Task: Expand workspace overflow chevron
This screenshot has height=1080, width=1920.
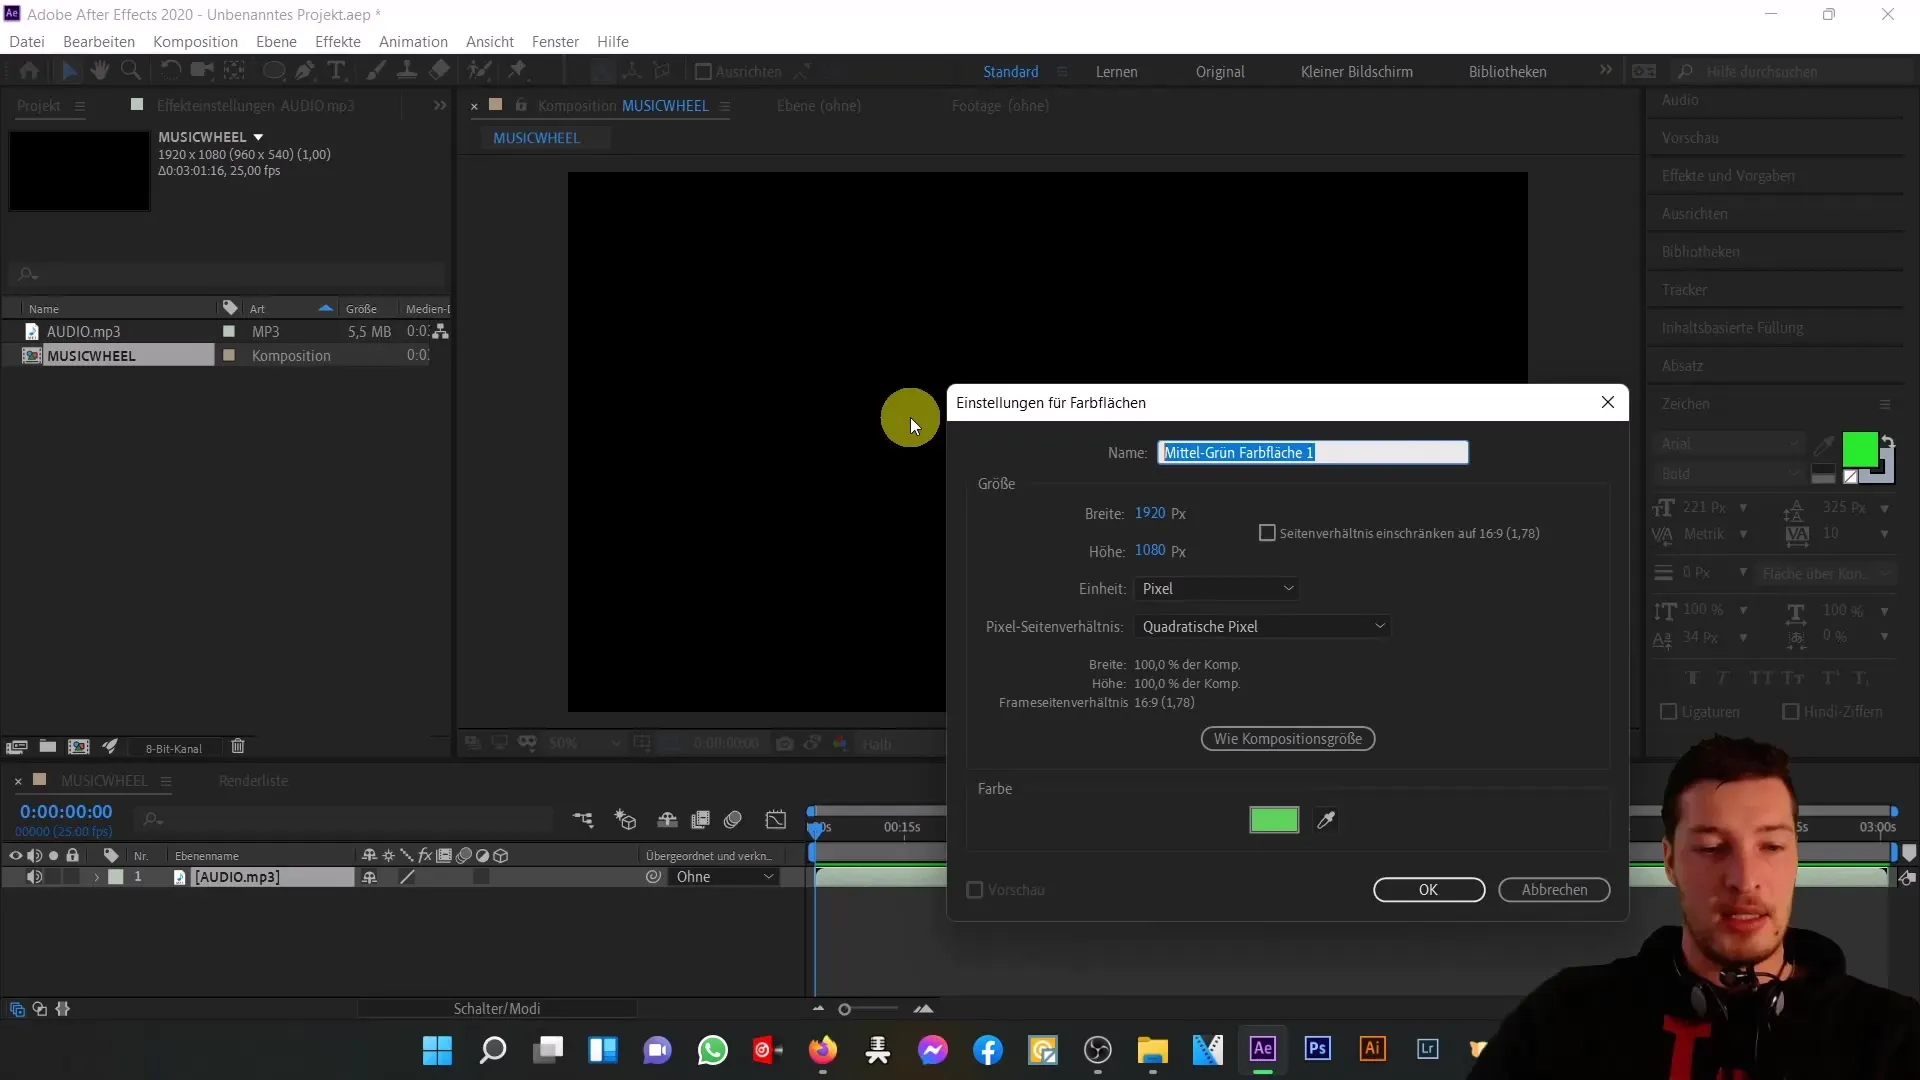Action: coord(1605,70)
